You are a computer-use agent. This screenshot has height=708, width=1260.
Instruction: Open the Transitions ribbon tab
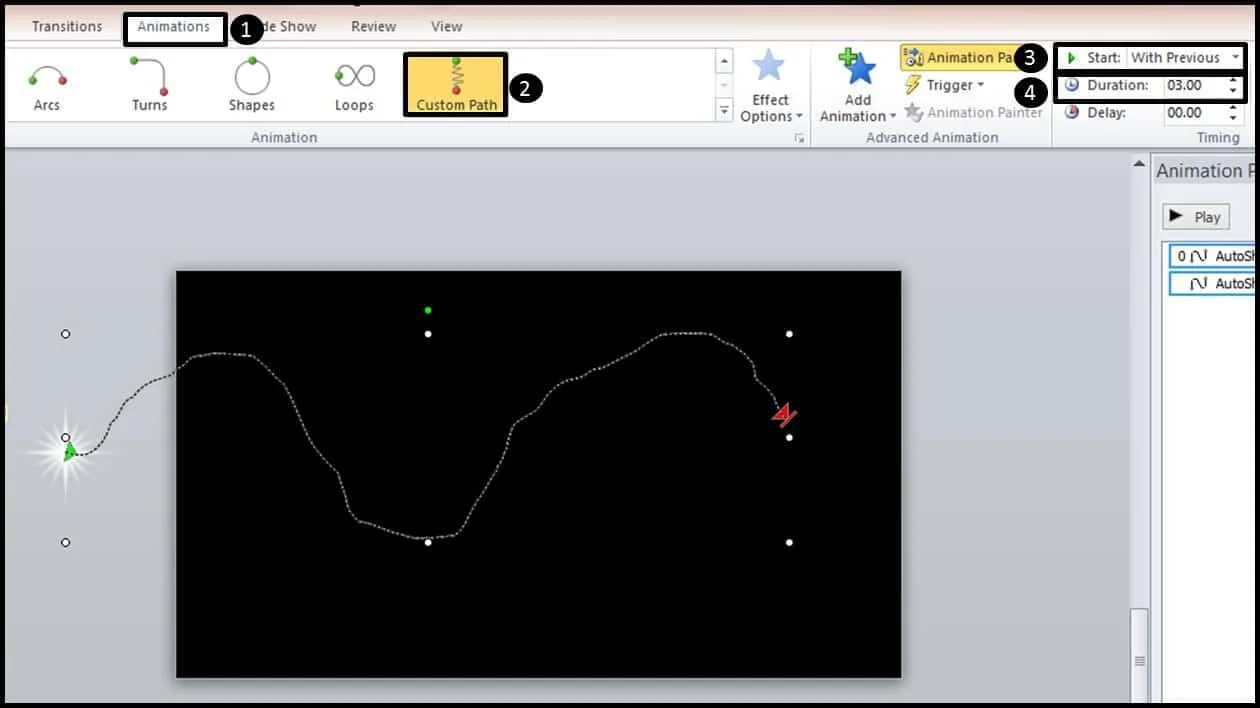tap(67, 26)
